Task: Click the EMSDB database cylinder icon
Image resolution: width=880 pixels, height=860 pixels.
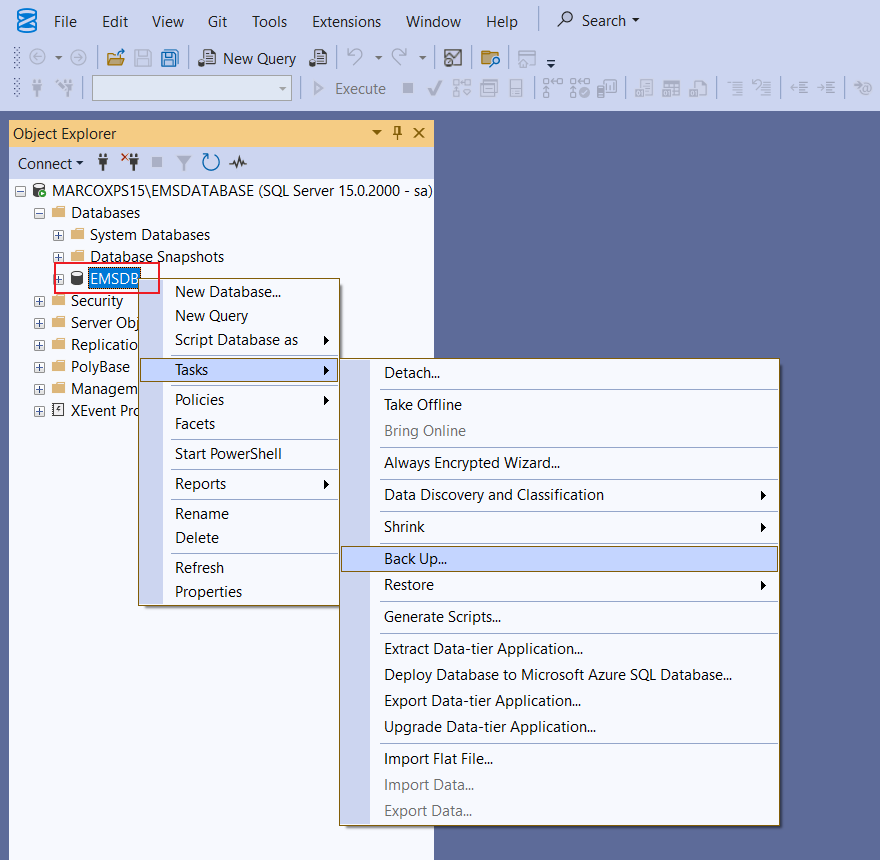Action: coord(77,279)
